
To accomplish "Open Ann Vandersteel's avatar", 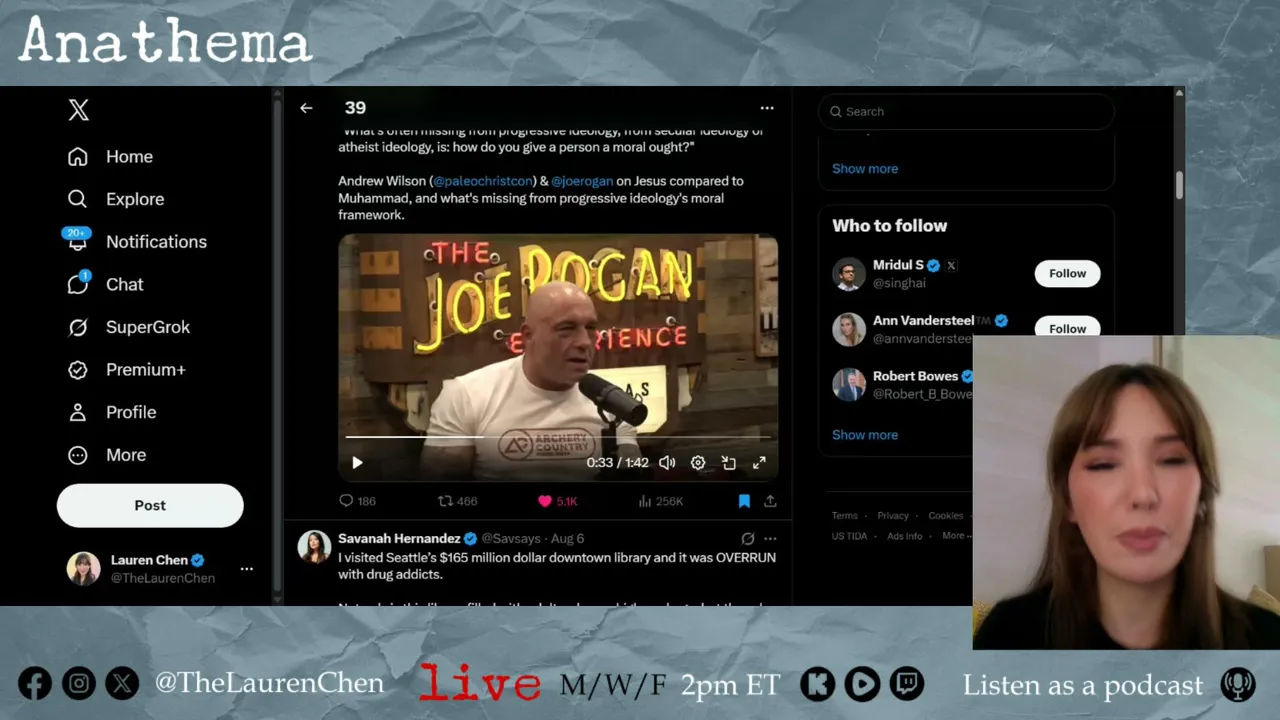I will coord(849,329).
